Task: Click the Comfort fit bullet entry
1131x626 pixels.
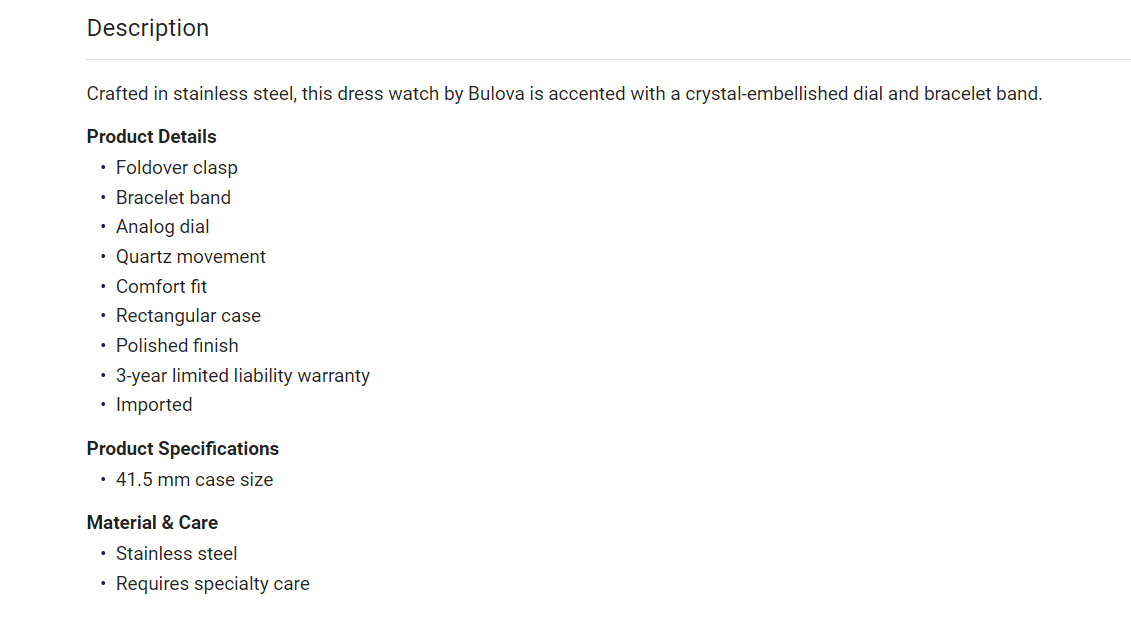Action: (x=161, y=286)
